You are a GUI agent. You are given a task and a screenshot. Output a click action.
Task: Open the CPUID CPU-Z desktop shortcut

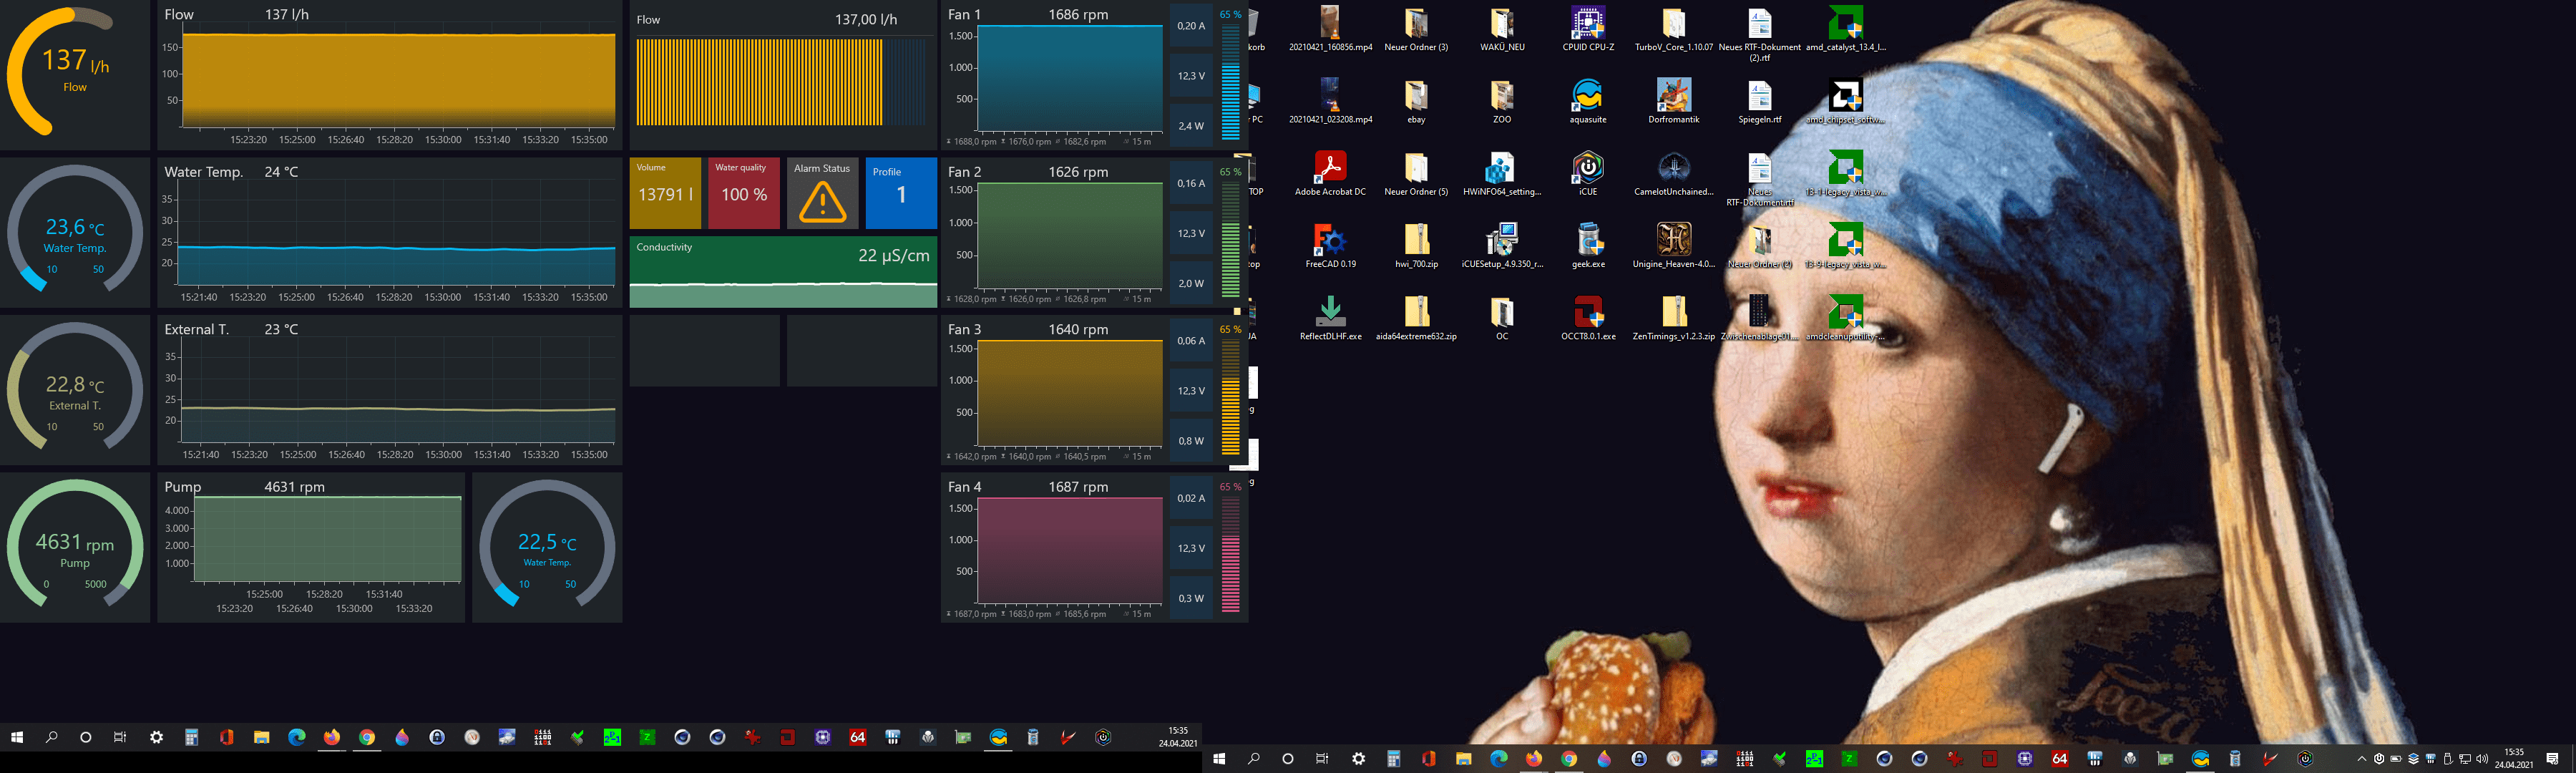pos(1588,29)
